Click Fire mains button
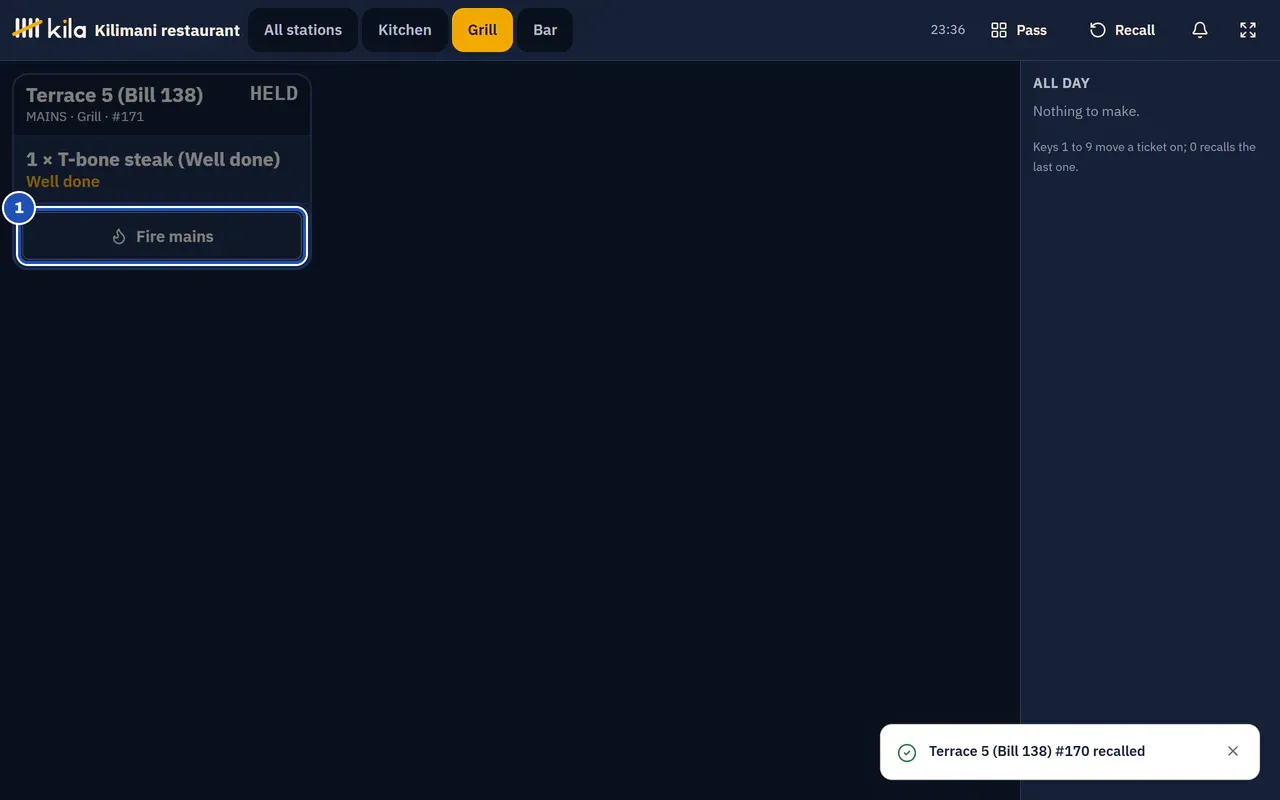Screen dimensions: 1280x800 click(162, 237)
